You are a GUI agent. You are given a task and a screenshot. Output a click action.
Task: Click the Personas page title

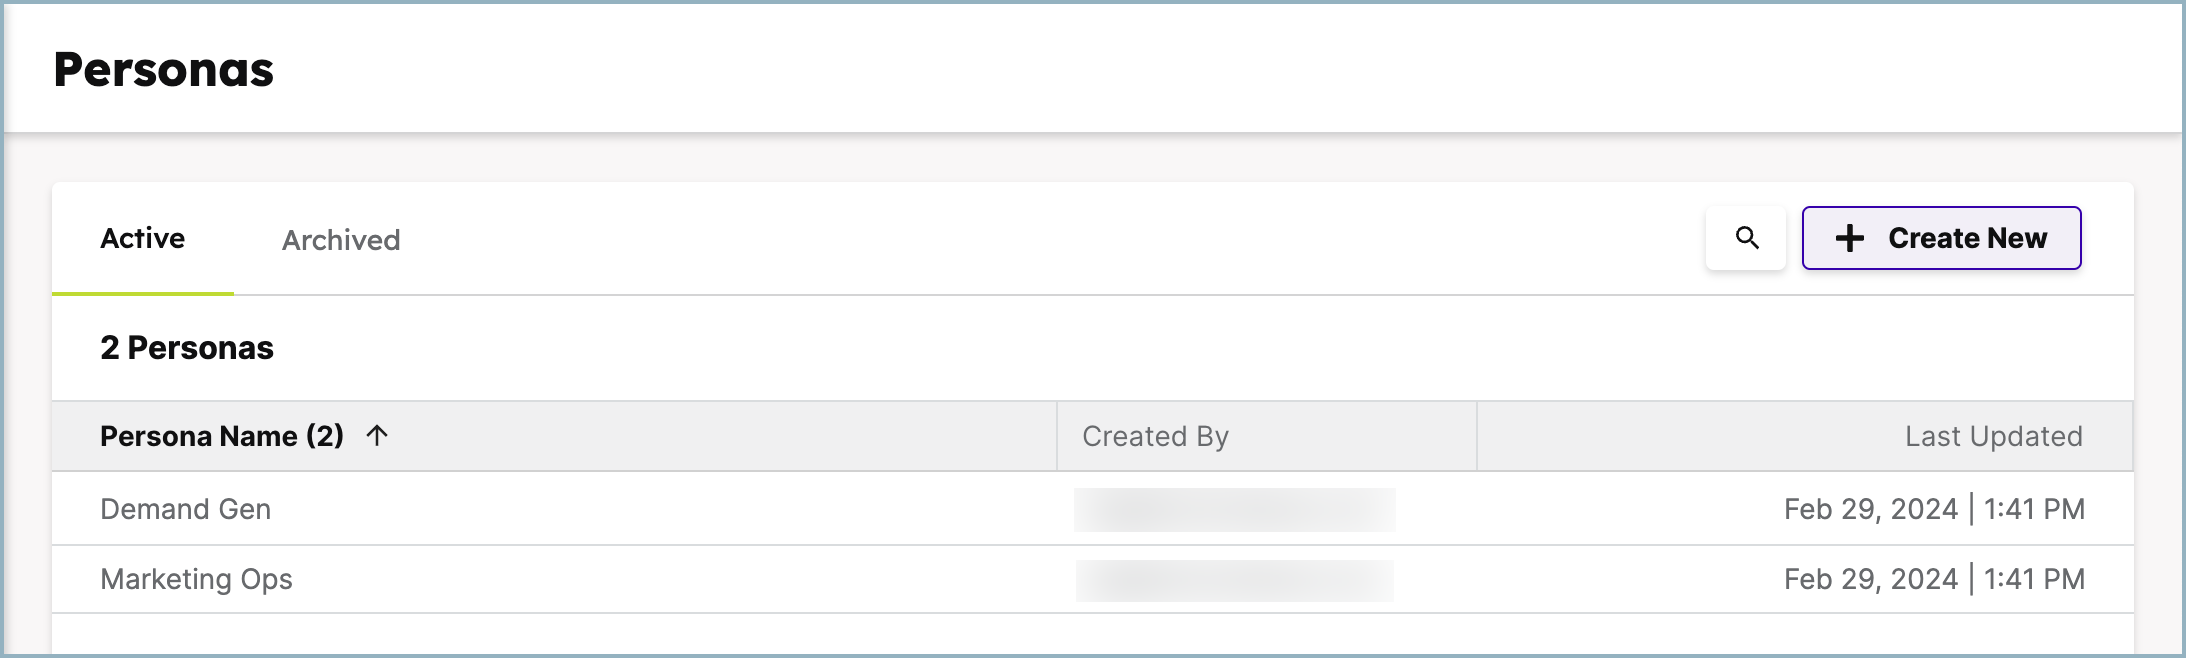pyautogui.click(x=164, y=70)
